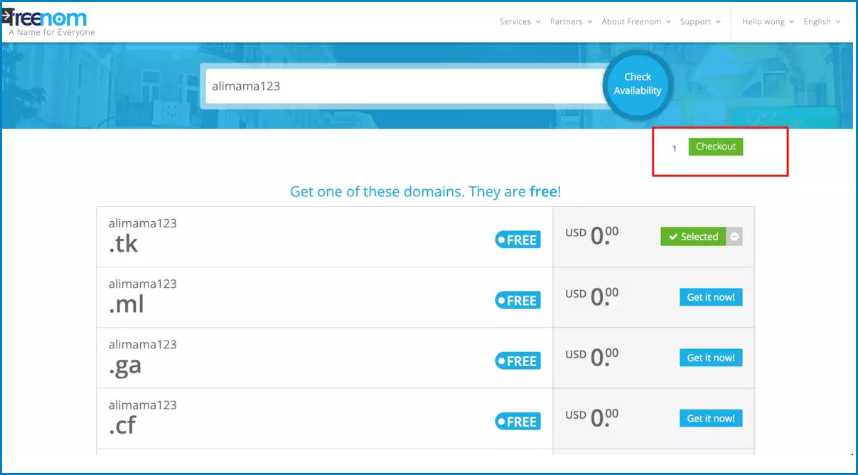Click the .cf domain extension text
The height and width of the screenshot is (475, 858).
pos(122,426)
